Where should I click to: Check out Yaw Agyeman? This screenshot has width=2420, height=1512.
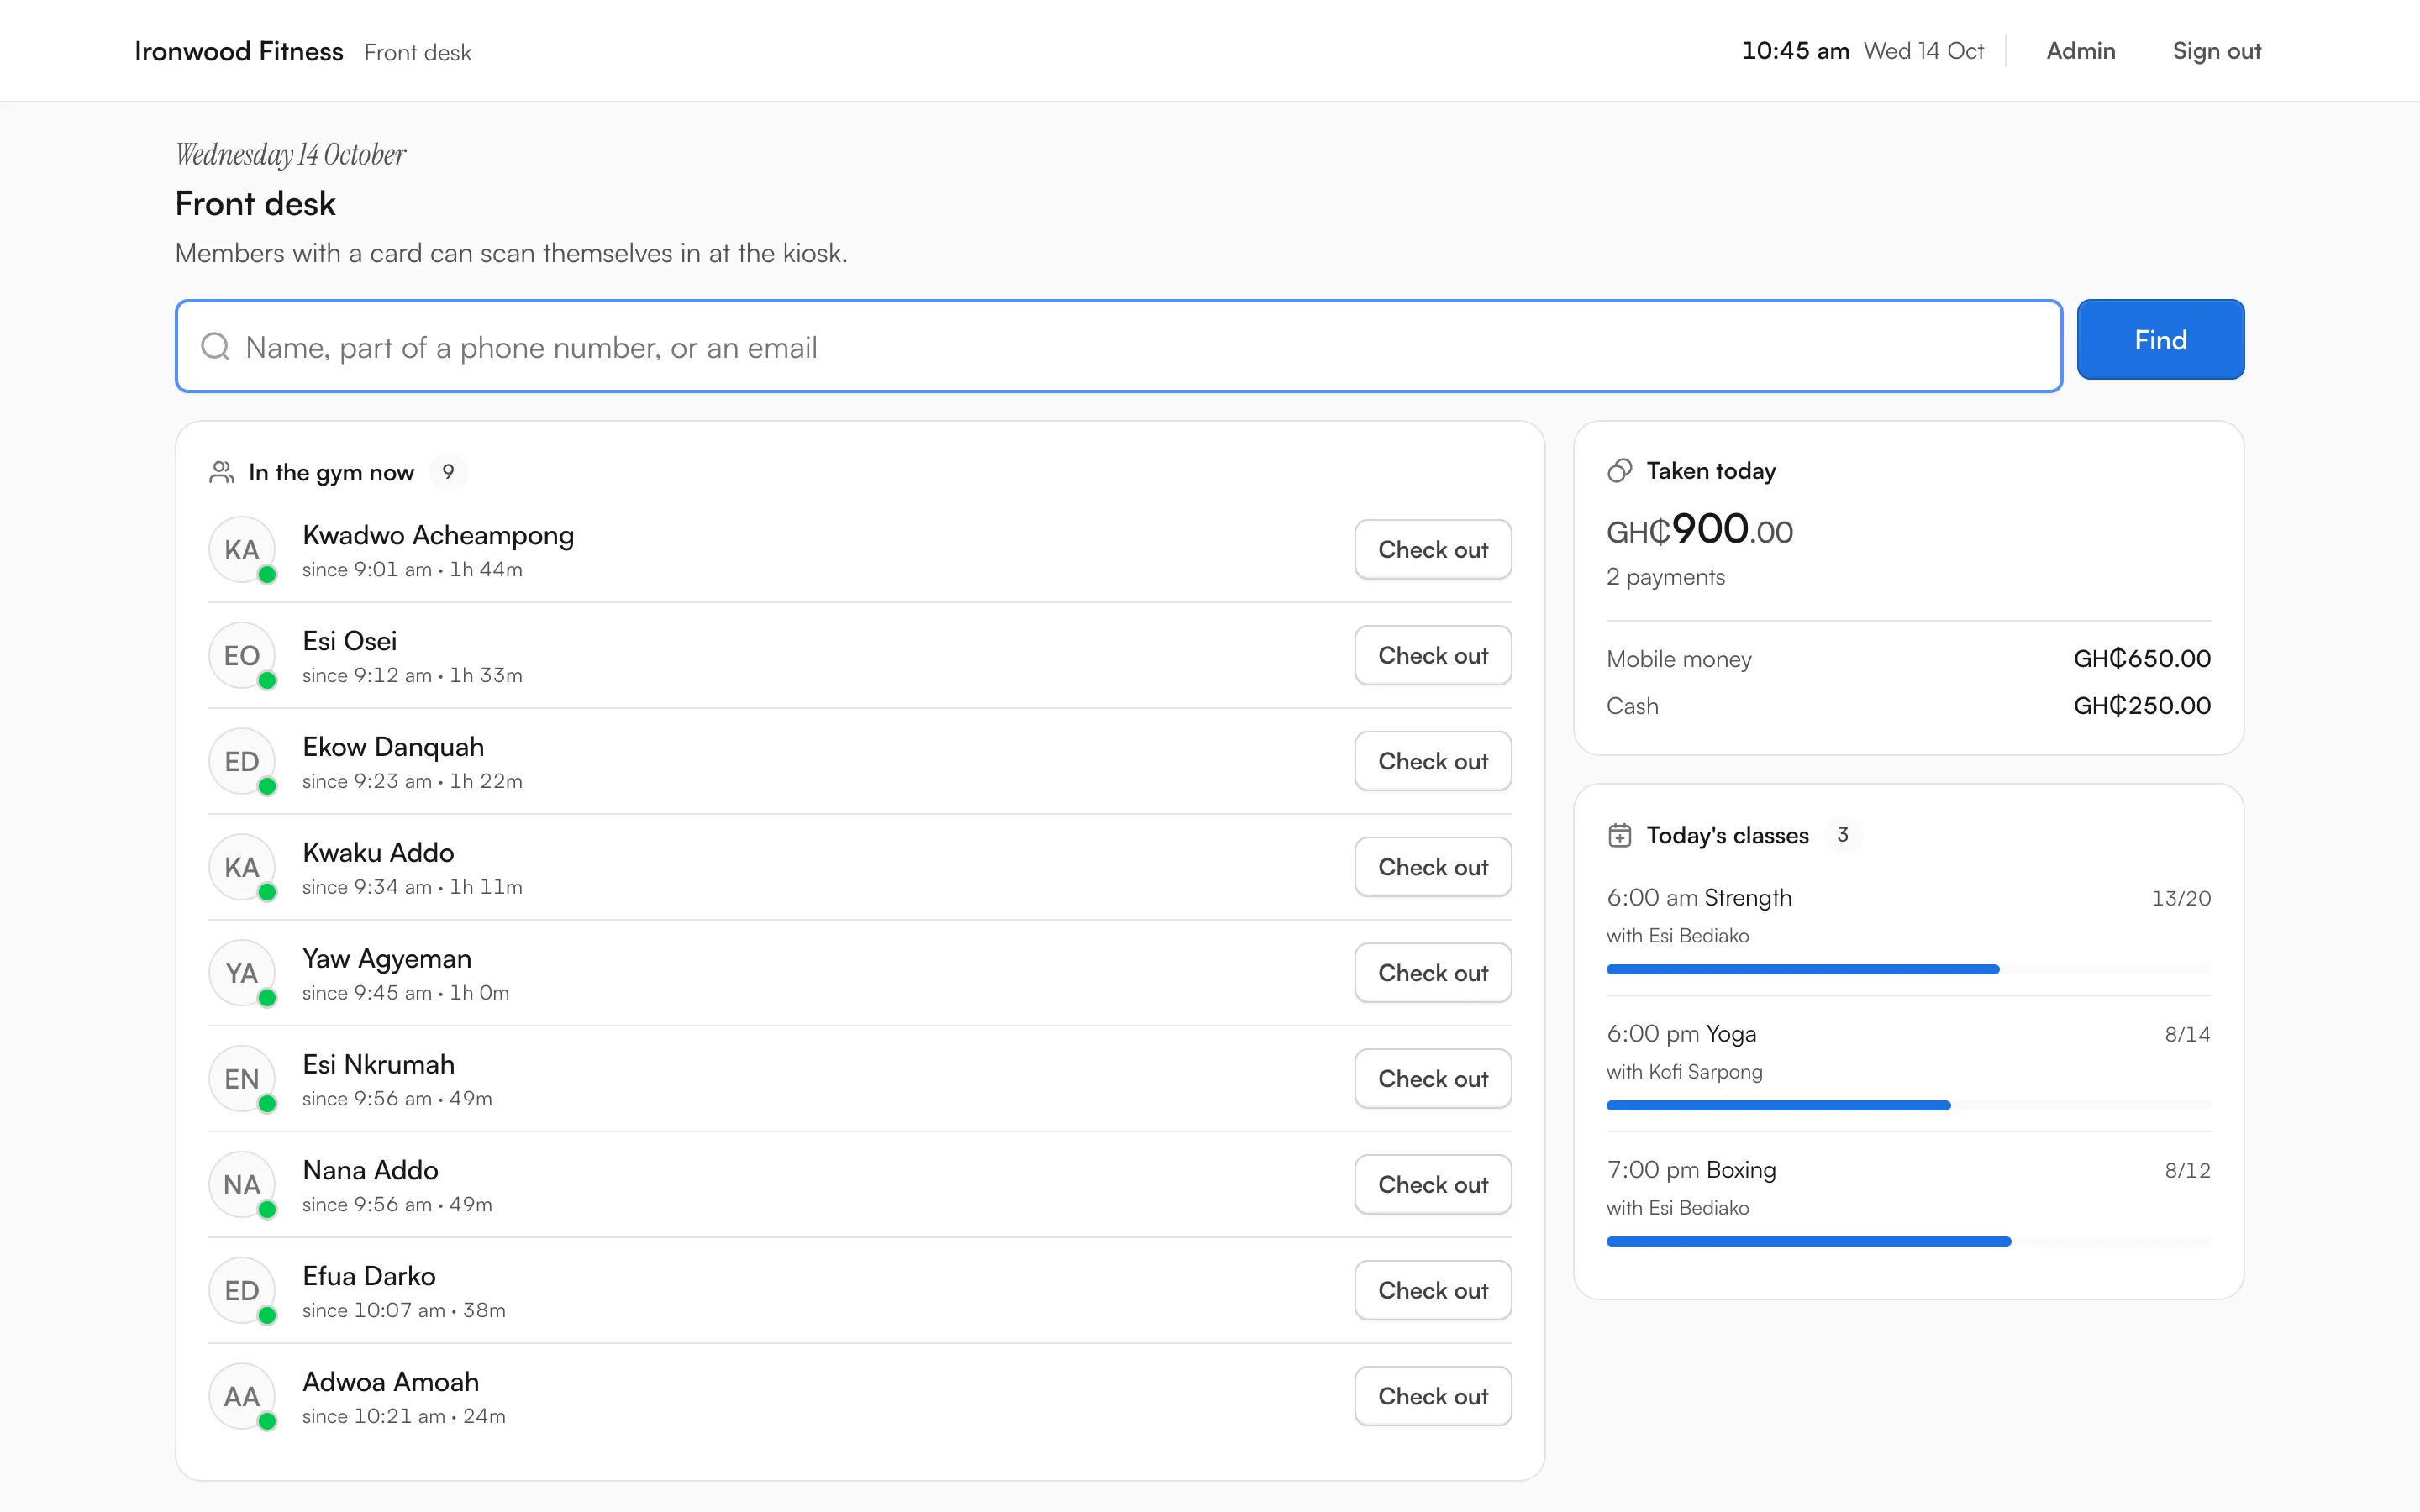(1432, 973)
